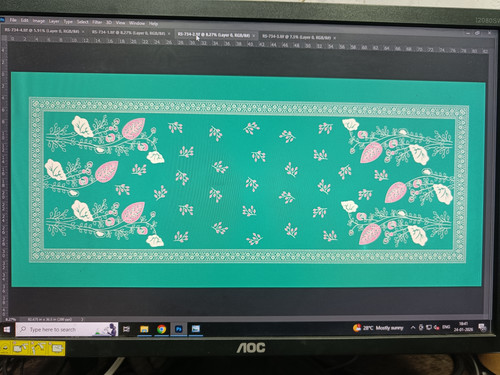Image resolution: width=500 pixels, height=375 pixels.
Task: Open the Filter menu
Action: coord(97,22)
